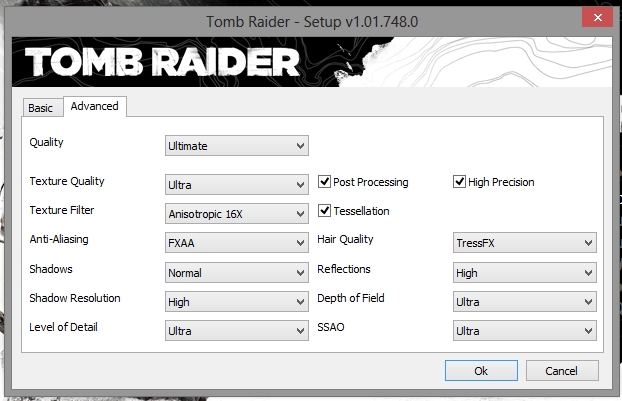Expand the Shadows dropdown
The height and width of the screenshot is (401, 622).
tap(237, 272)
